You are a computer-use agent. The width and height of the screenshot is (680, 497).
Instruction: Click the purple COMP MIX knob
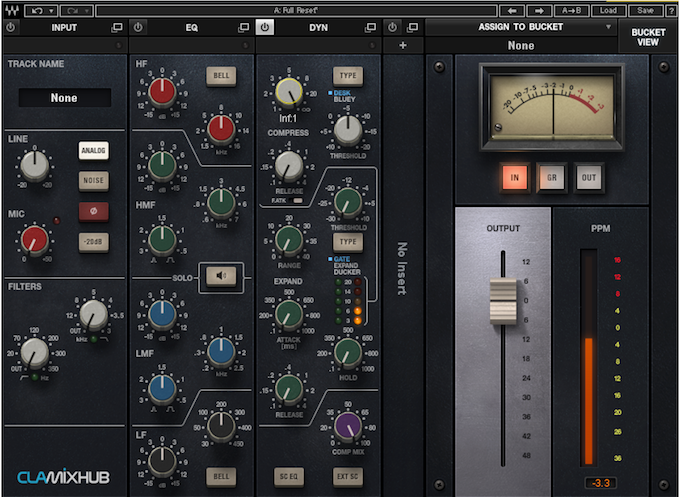pos(348,426)
